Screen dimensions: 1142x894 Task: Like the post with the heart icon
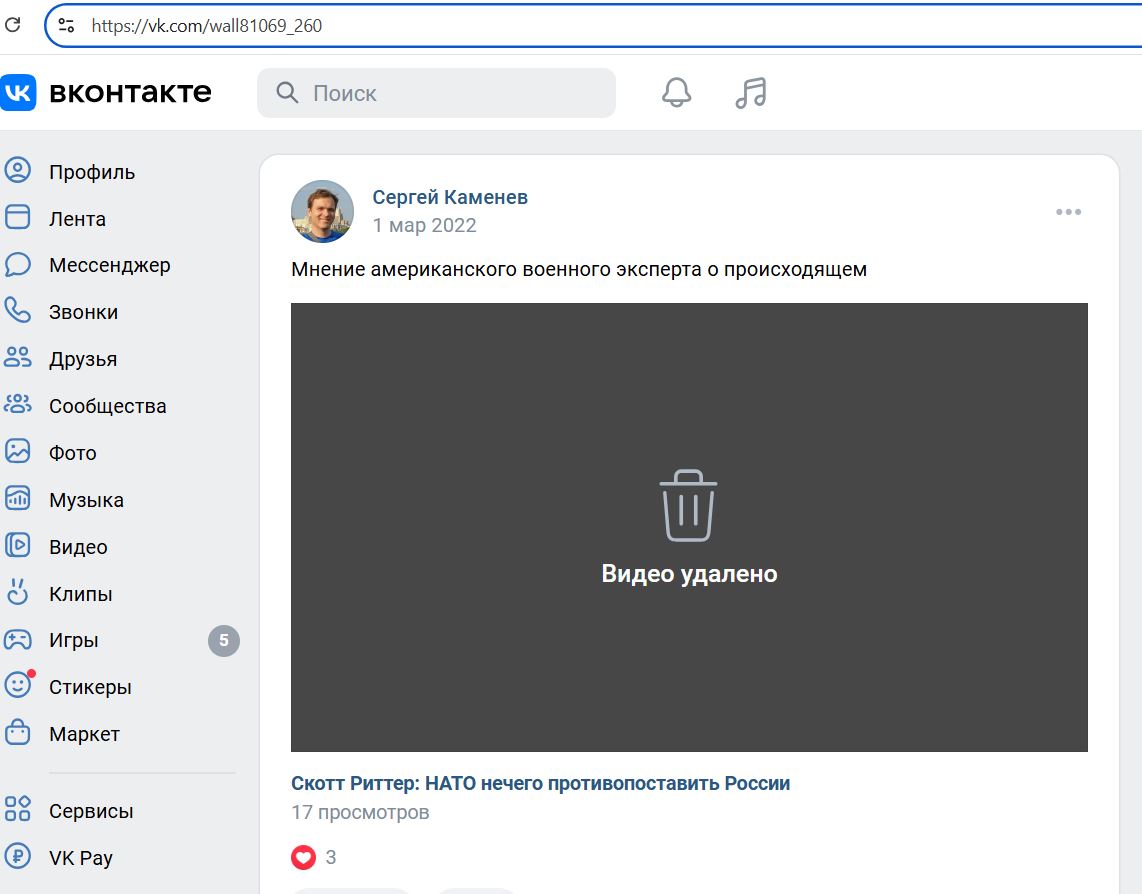coord(304,858)
